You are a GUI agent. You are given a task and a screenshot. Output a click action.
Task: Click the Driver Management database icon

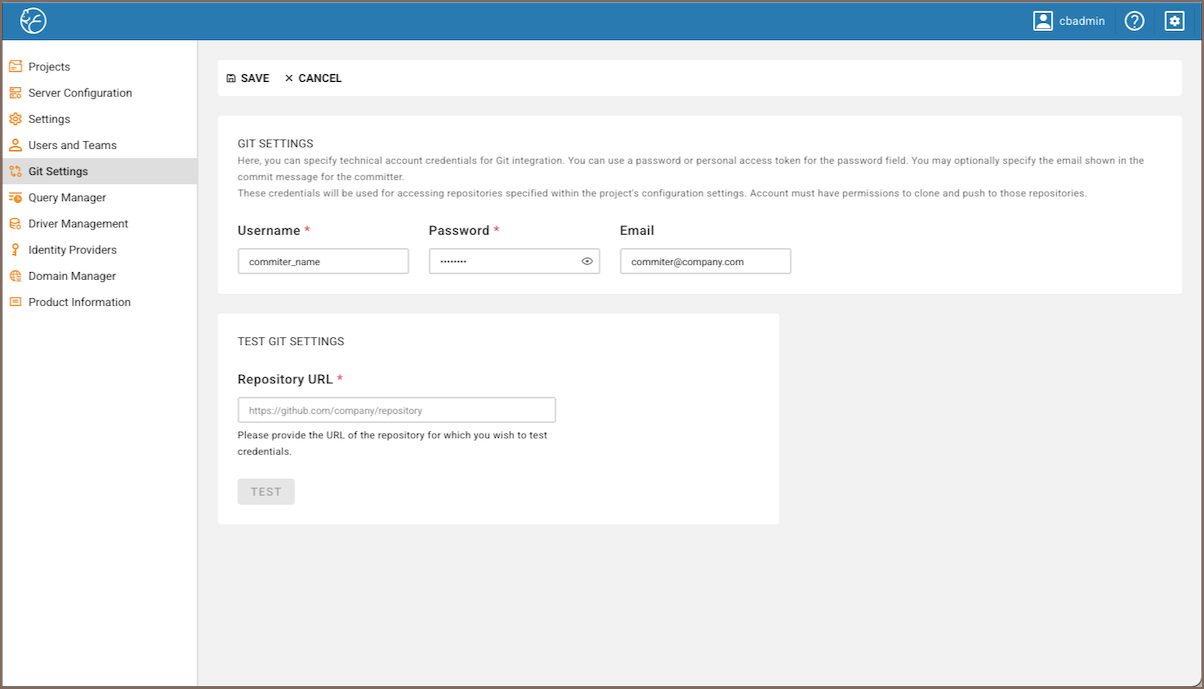(x=15, y=224)
